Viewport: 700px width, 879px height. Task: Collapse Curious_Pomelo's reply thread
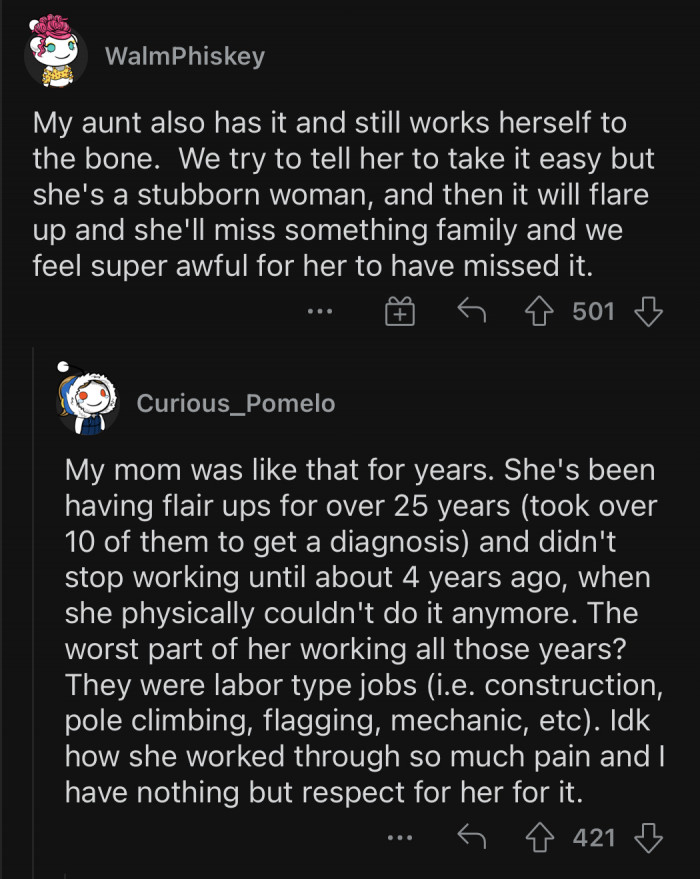coord(36,600)
